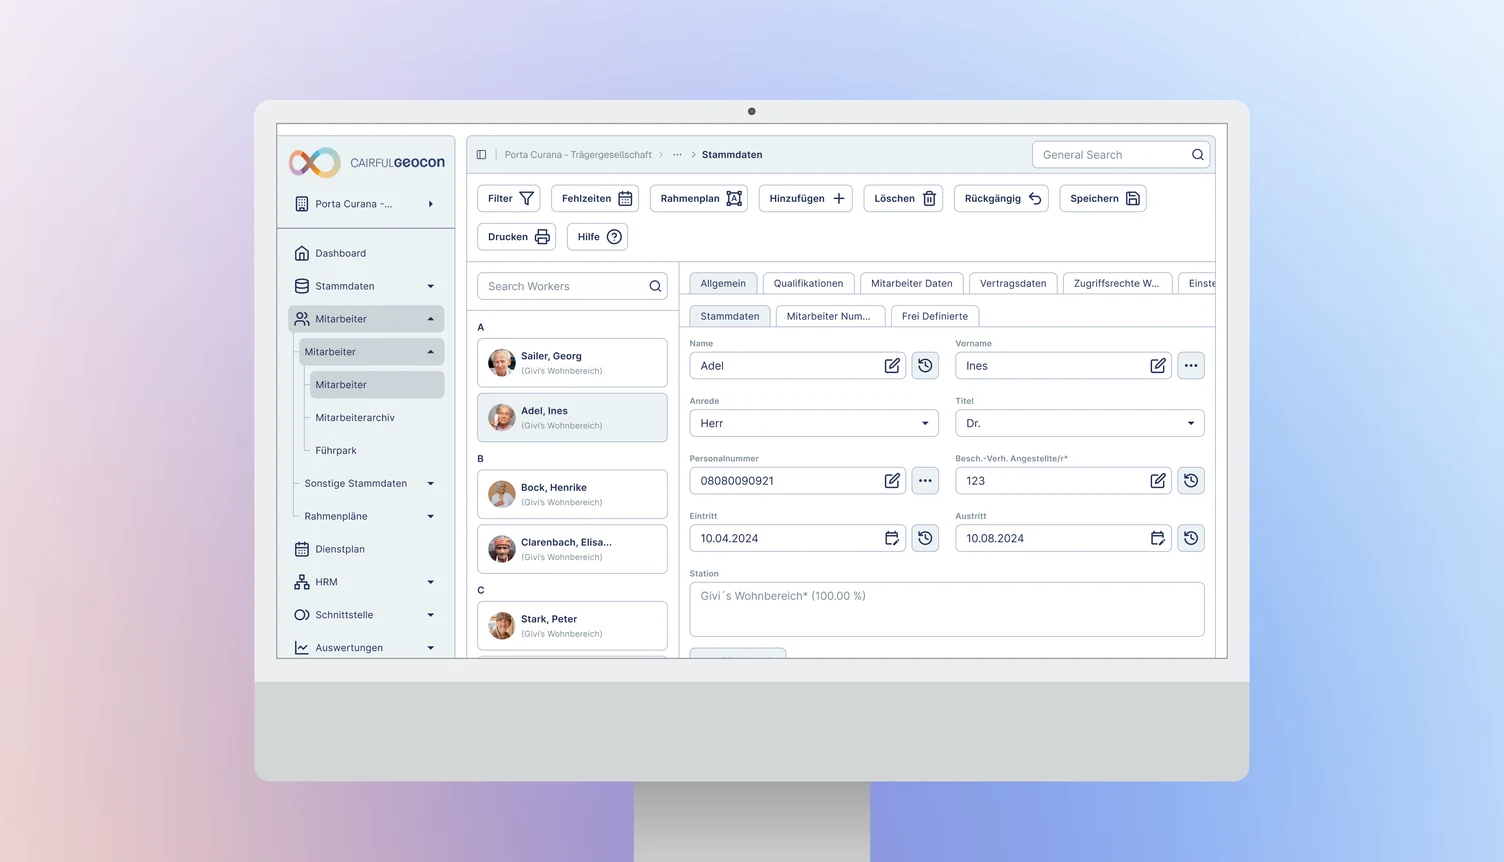Screen dimensions: 1504x862
Task: Open calendar picker for Eintritt date
Action: [892, 538]
